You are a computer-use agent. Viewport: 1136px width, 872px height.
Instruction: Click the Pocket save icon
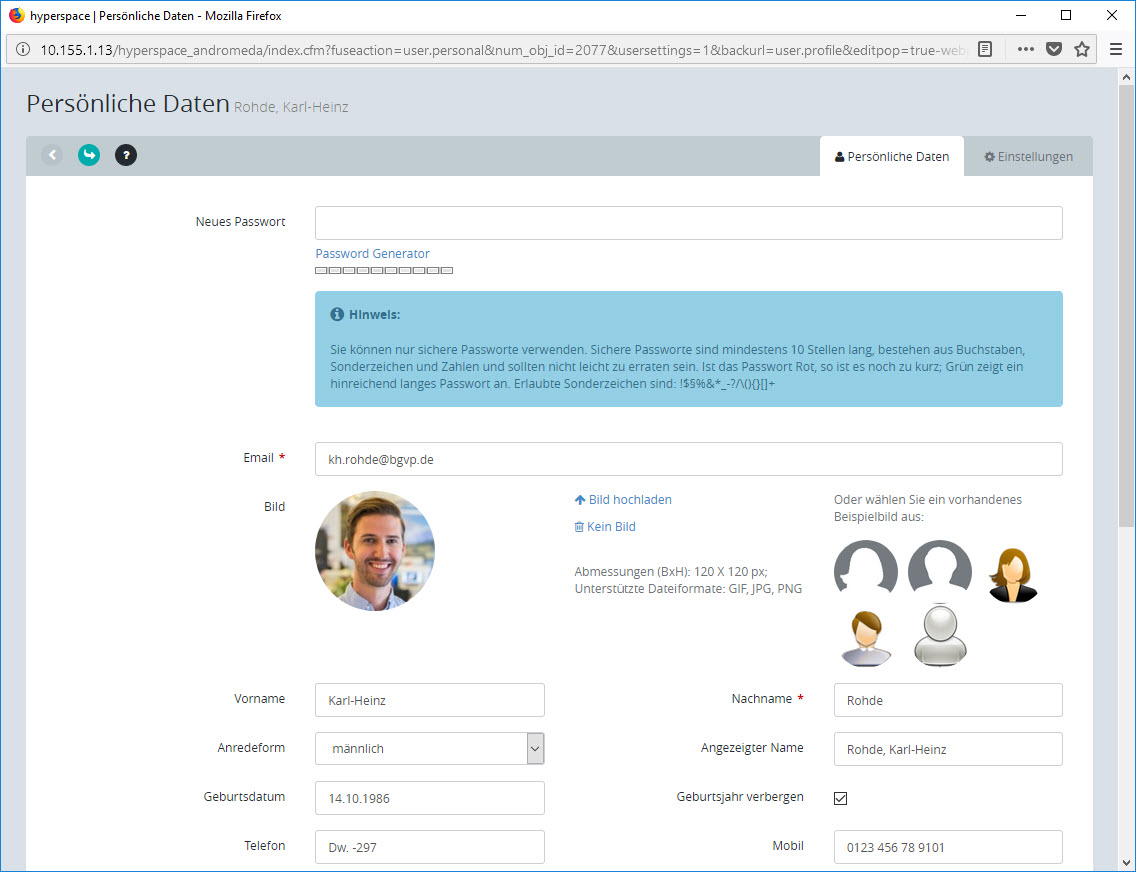pos(1053,49)
